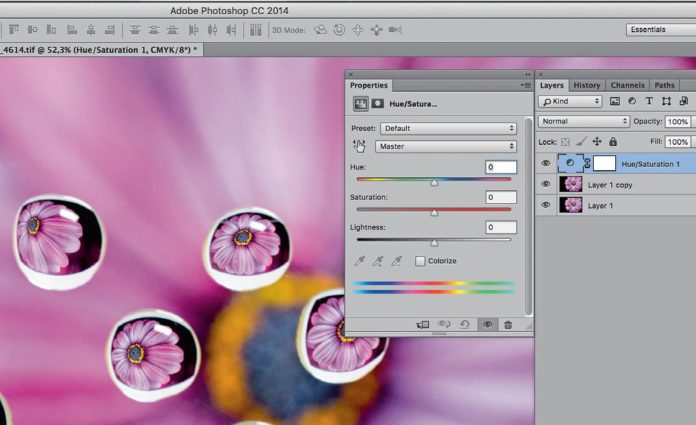Open the Preset dropdown set to Default
This screenshot has width=696, height=425.
[x=448, y=128]
